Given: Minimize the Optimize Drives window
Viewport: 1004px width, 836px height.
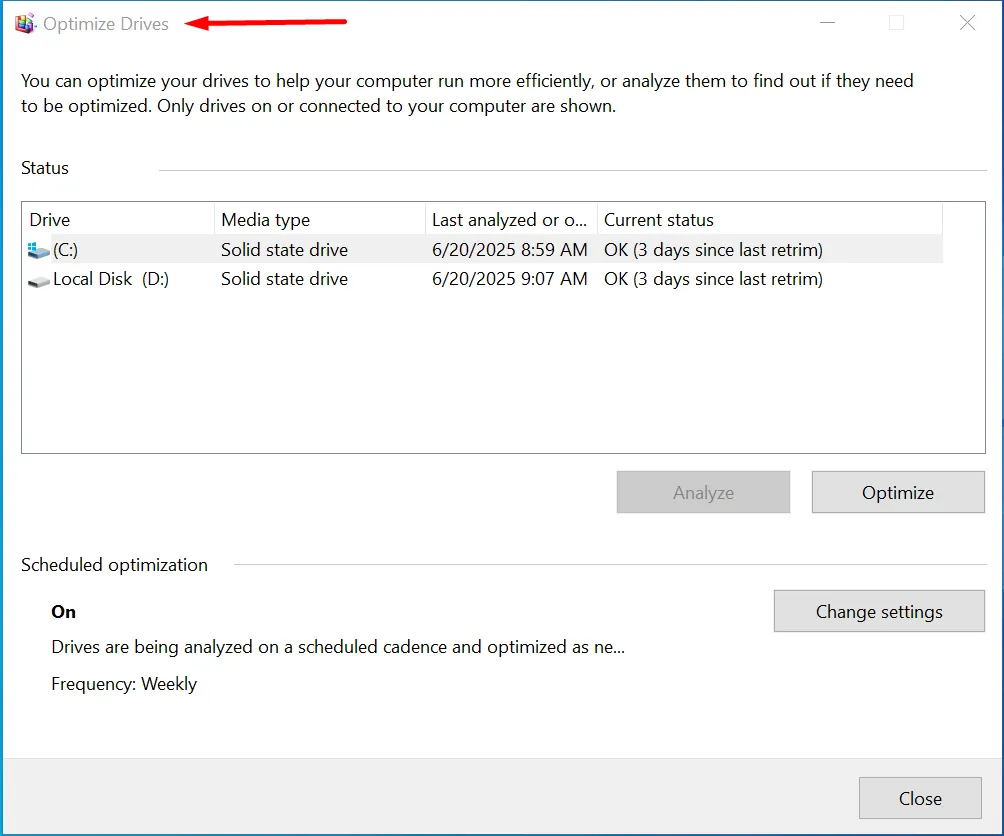Looking at the screenshot, I should point(826,23).
